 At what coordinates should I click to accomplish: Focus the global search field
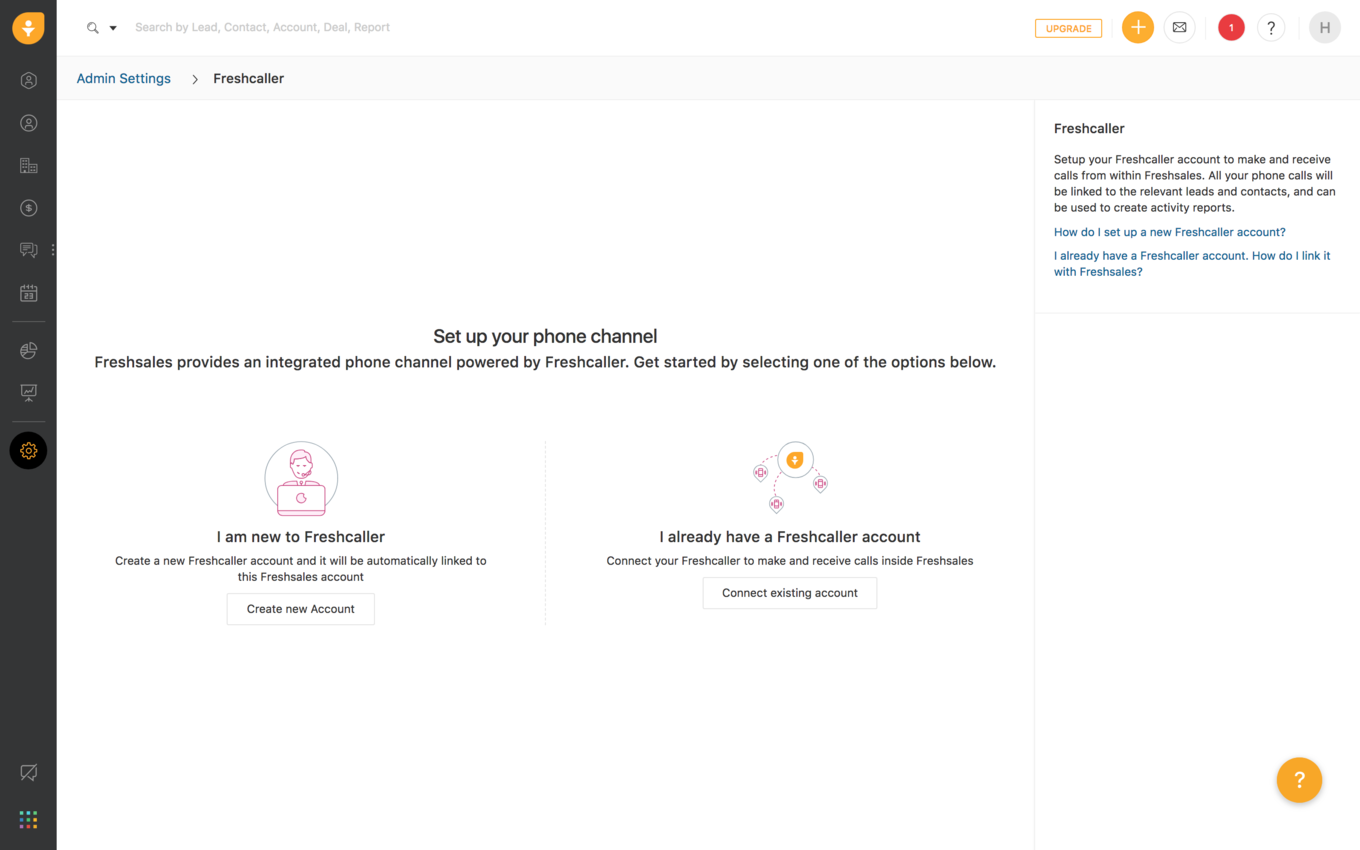click(x=262, y=28)
